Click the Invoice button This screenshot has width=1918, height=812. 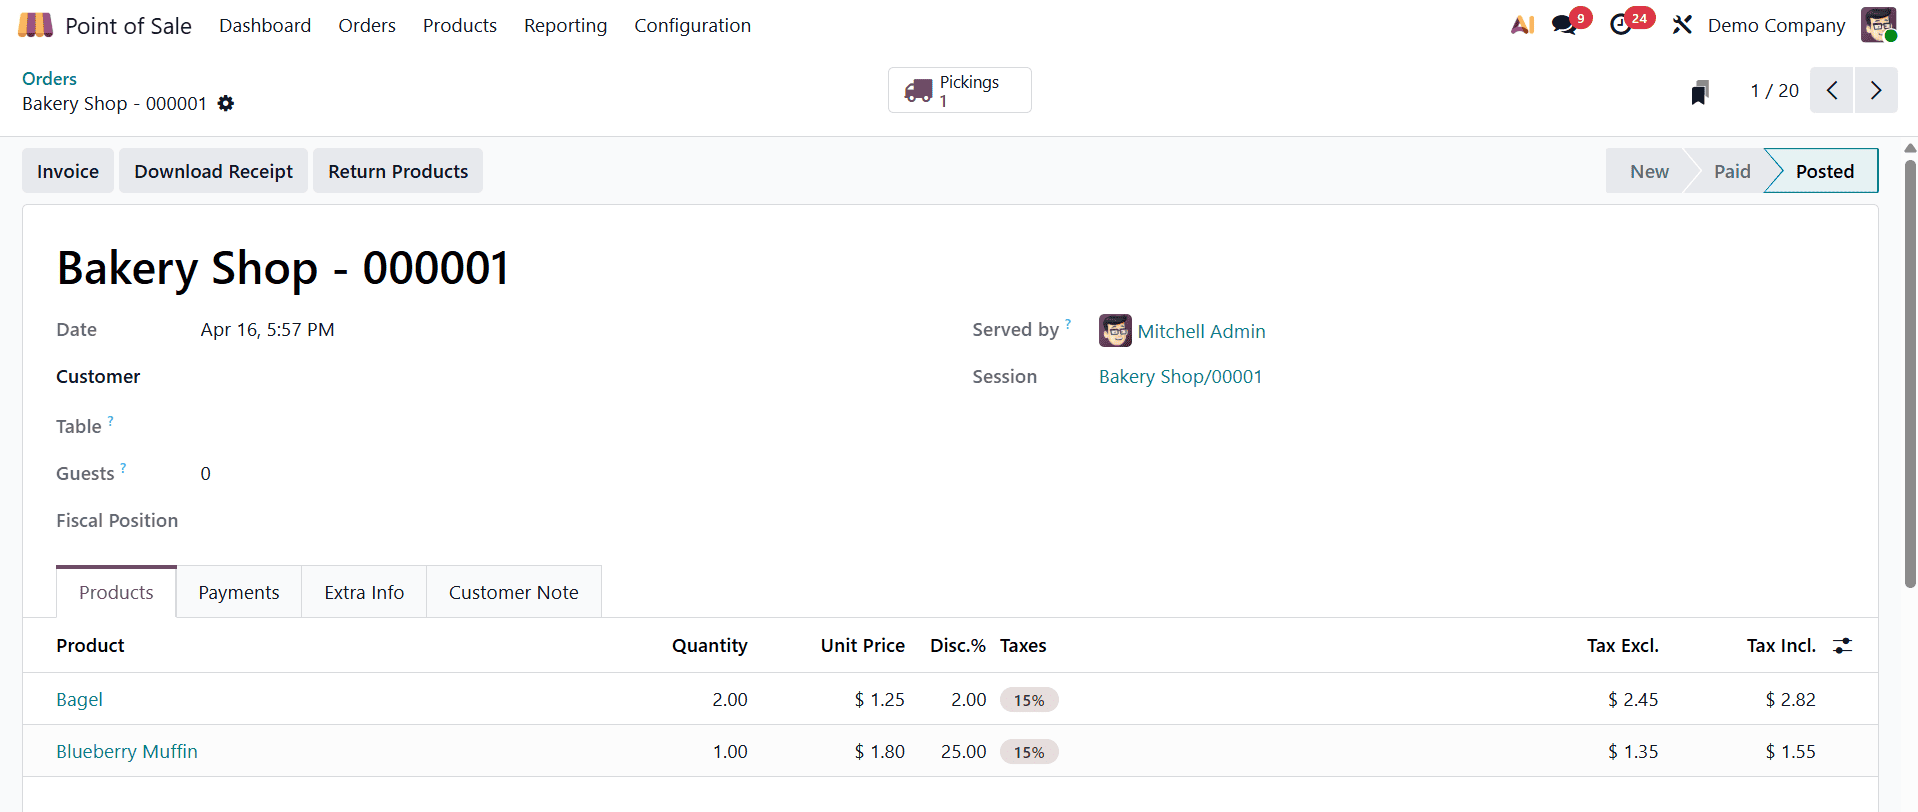(68, 171)
